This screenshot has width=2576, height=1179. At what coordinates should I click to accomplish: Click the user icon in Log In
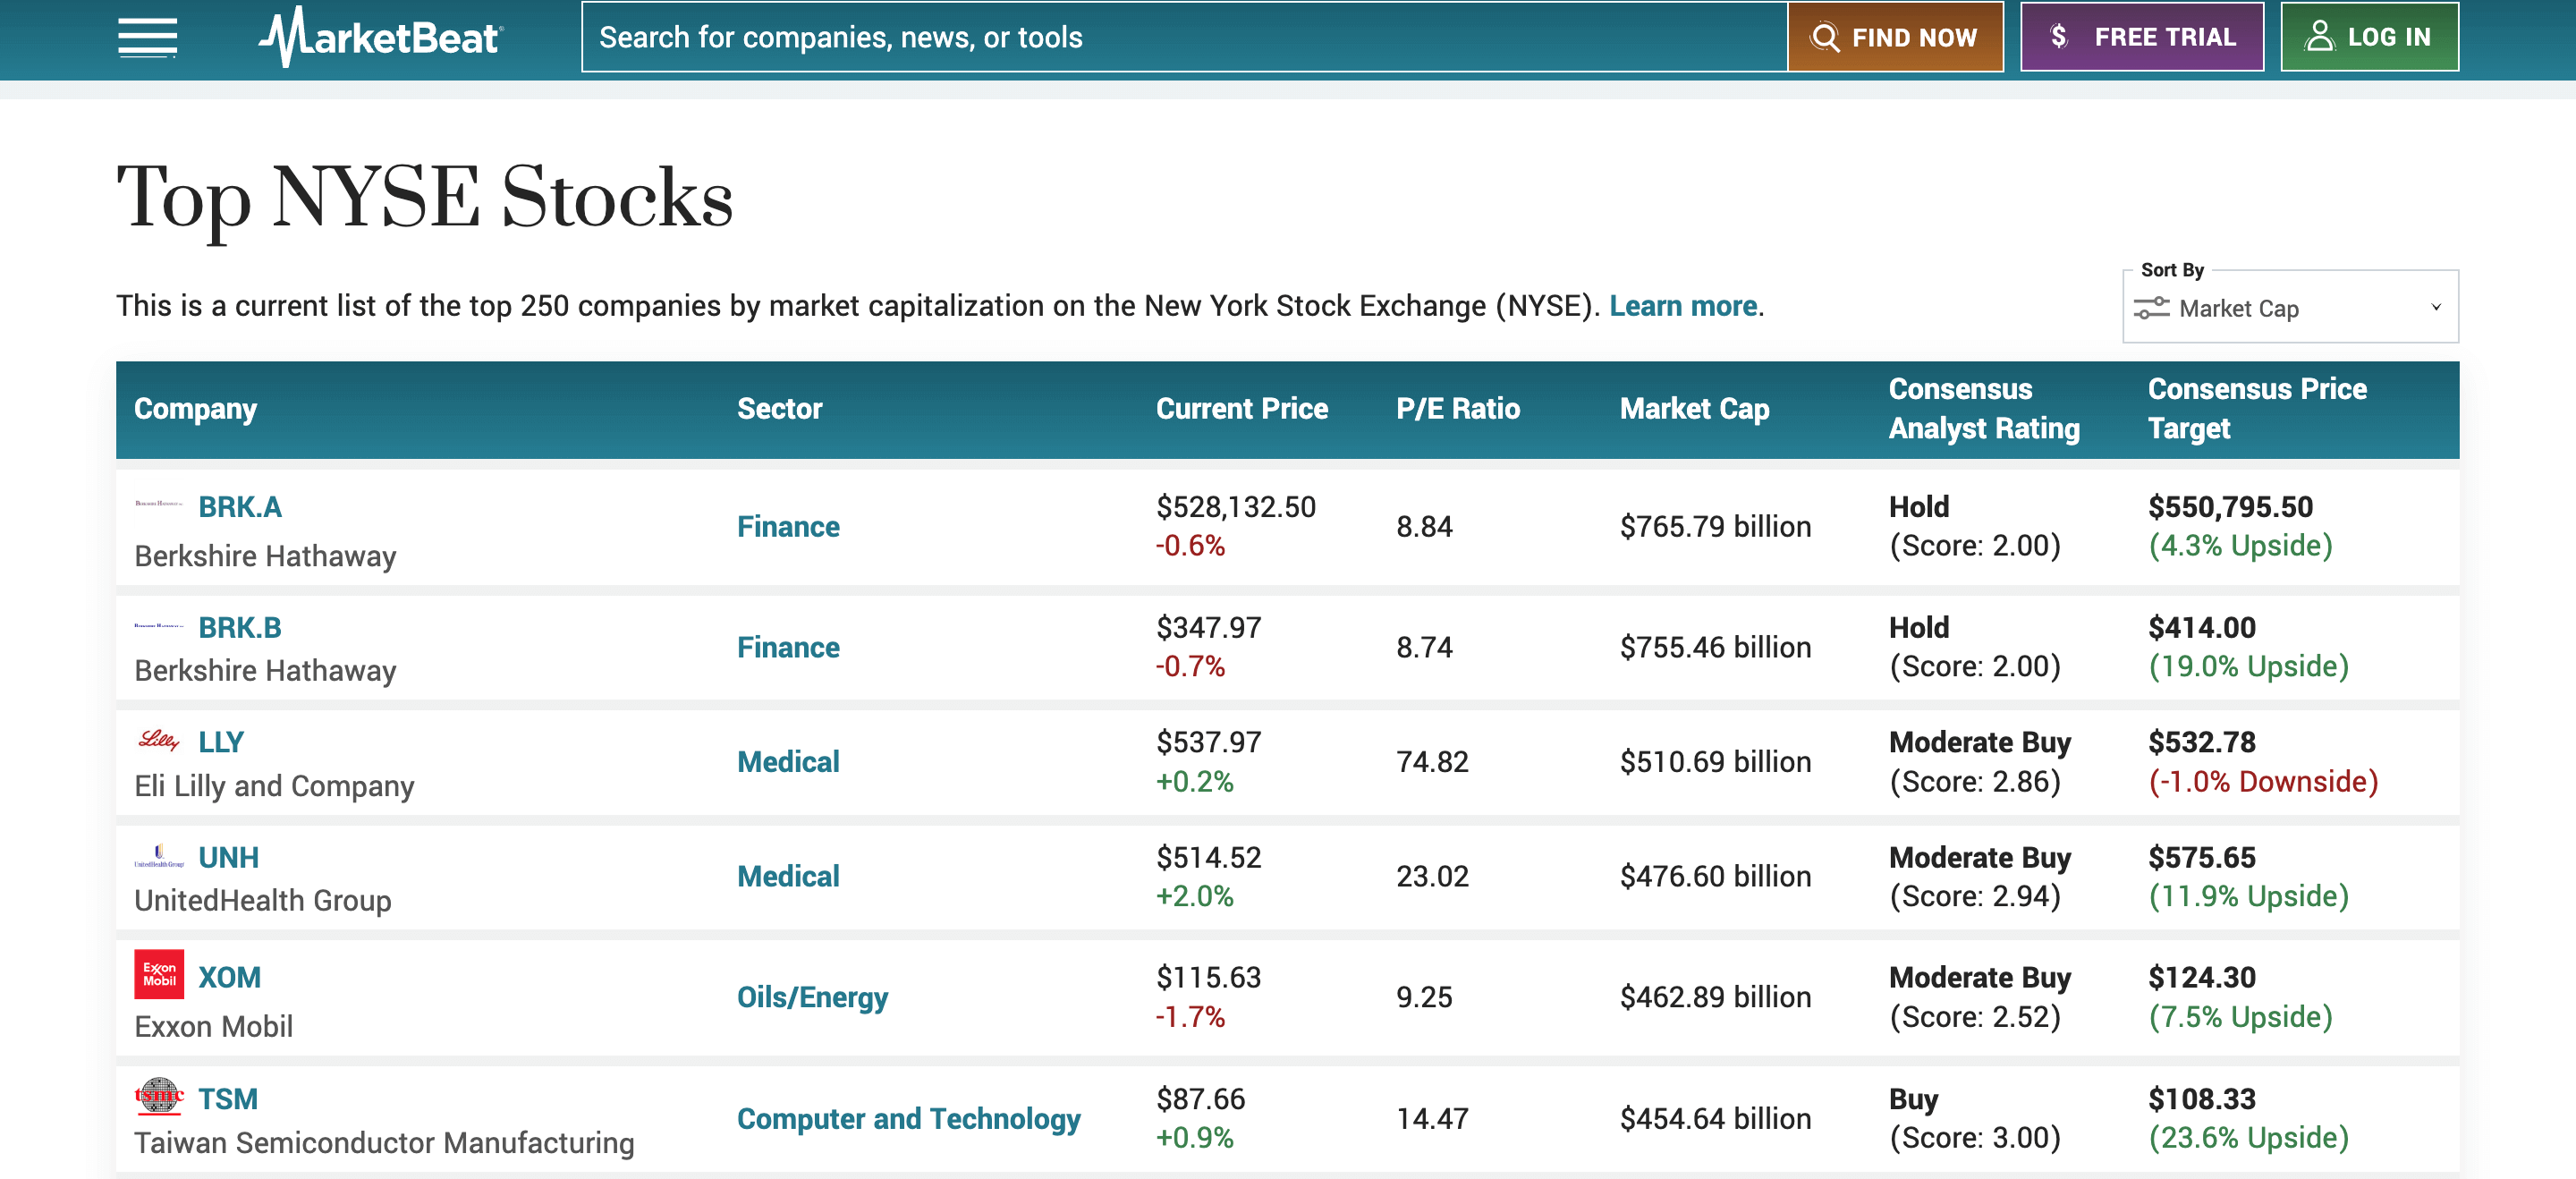tap(2319, 37)
